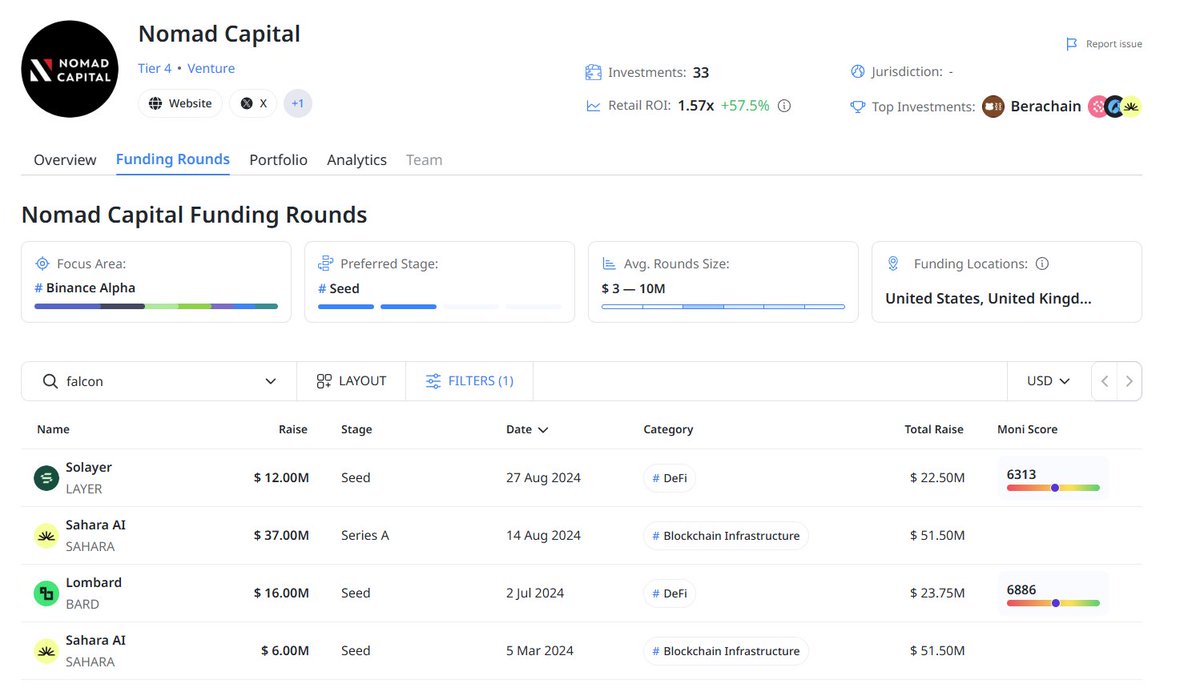
Task: Switch to the Overview tab
Action: (x=65, y=160)
